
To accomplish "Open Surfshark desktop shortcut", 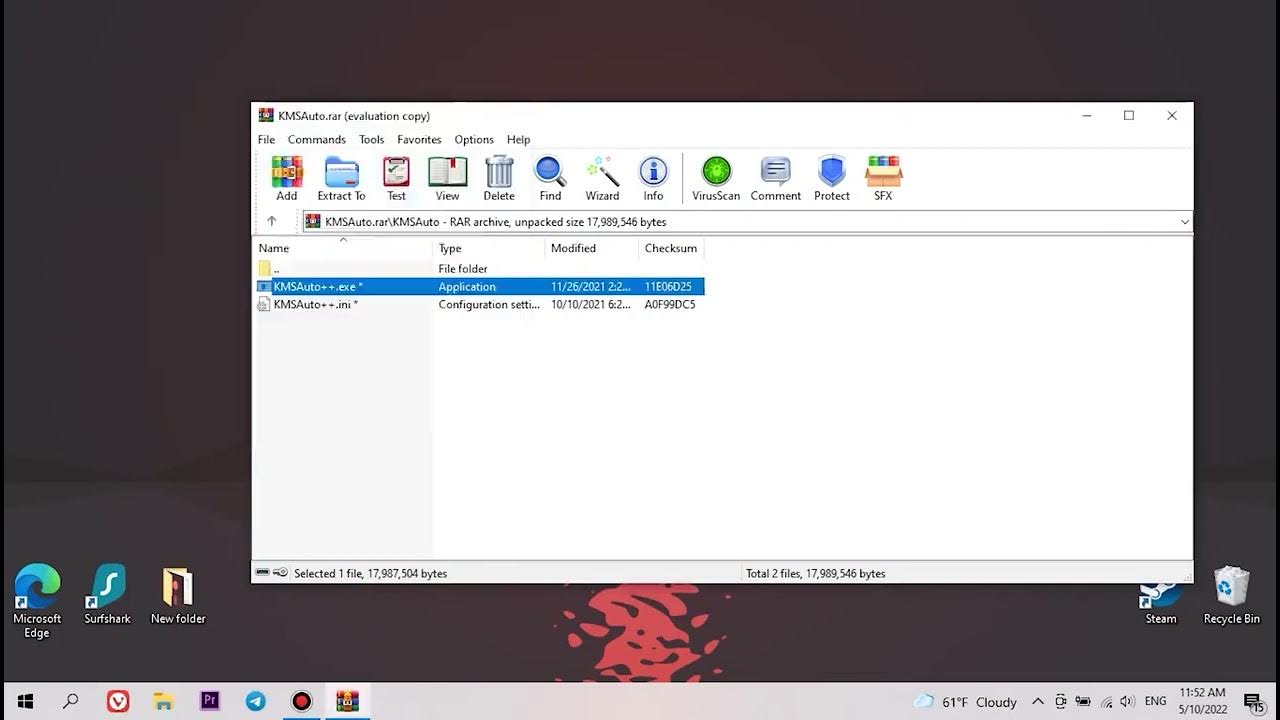I will pyautogui.click(x=107, y=595).
